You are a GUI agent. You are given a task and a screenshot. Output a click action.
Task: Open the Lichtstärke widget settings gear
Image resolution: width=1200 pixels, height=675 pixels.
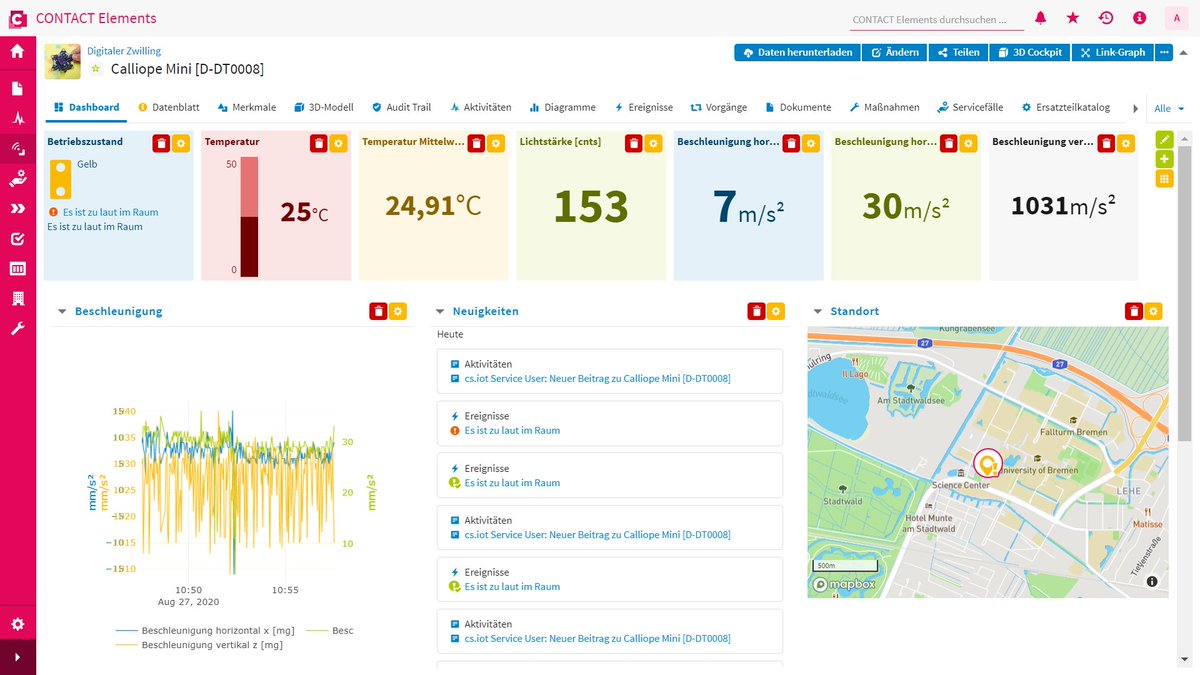point(651,143)
